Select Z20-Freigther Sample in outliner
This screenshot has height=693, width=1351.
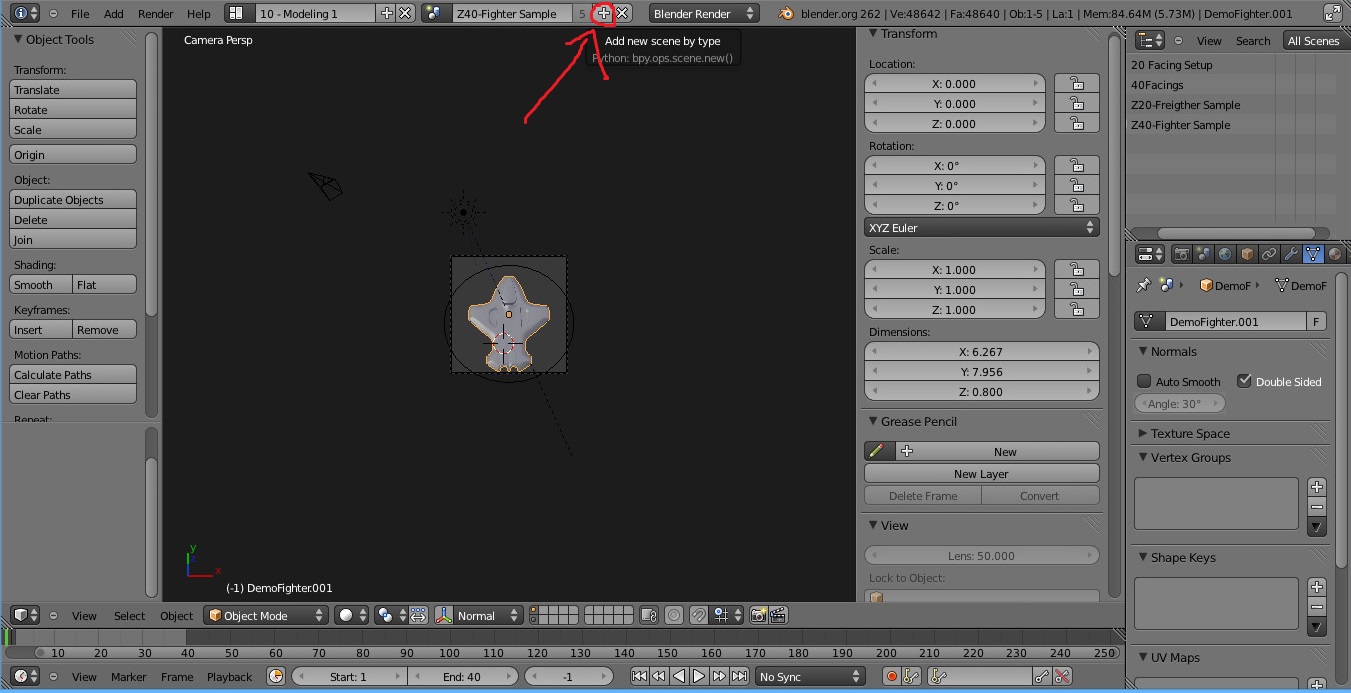(1185, 105)
